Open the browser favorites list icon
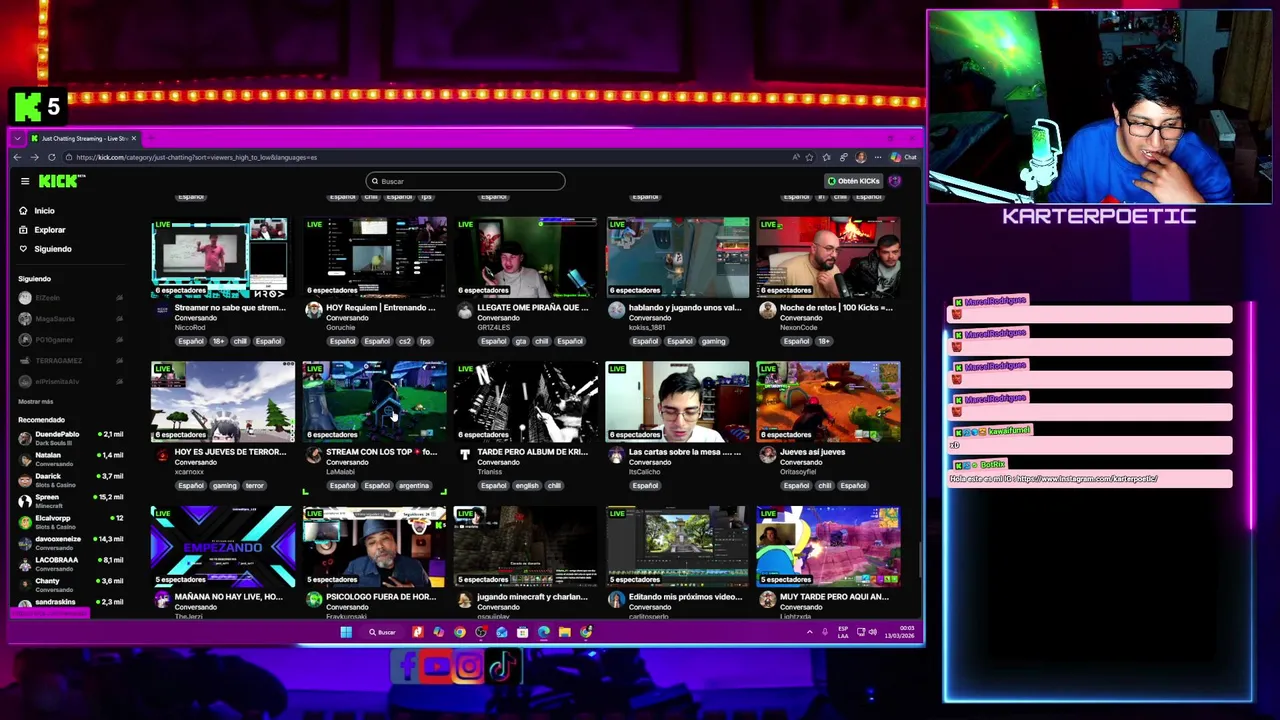Screen dimensions: 1280x720 (x=827, y=157)
